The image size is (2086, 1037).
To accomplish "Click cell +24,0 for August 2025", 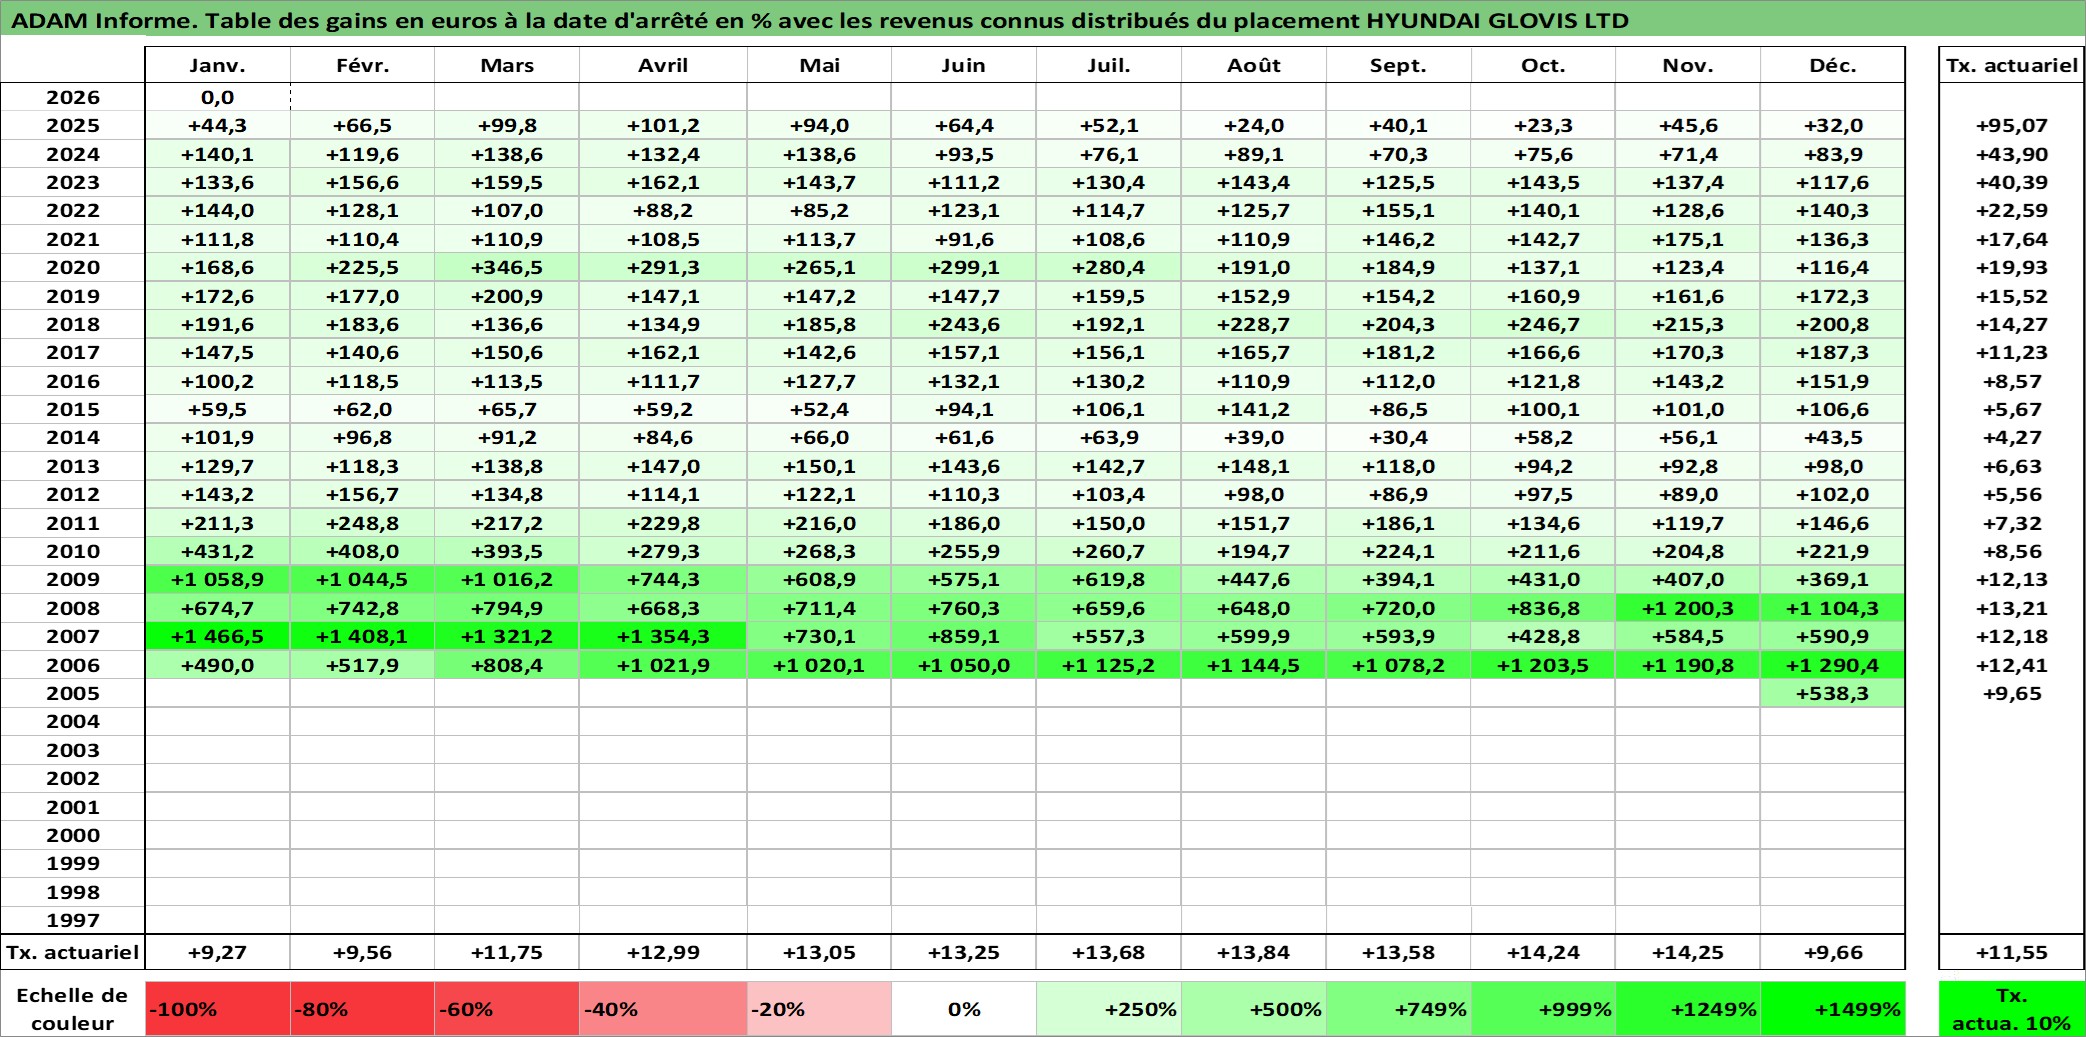I will coord(1254,125).
